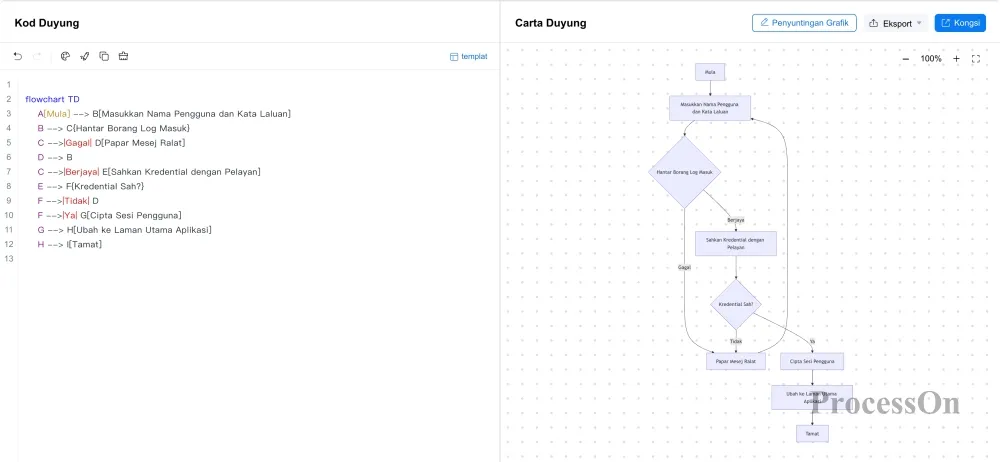Click the Carta Duyung panel title
The height and width of the screenshot is (462, 1000).
pos(550,23)
